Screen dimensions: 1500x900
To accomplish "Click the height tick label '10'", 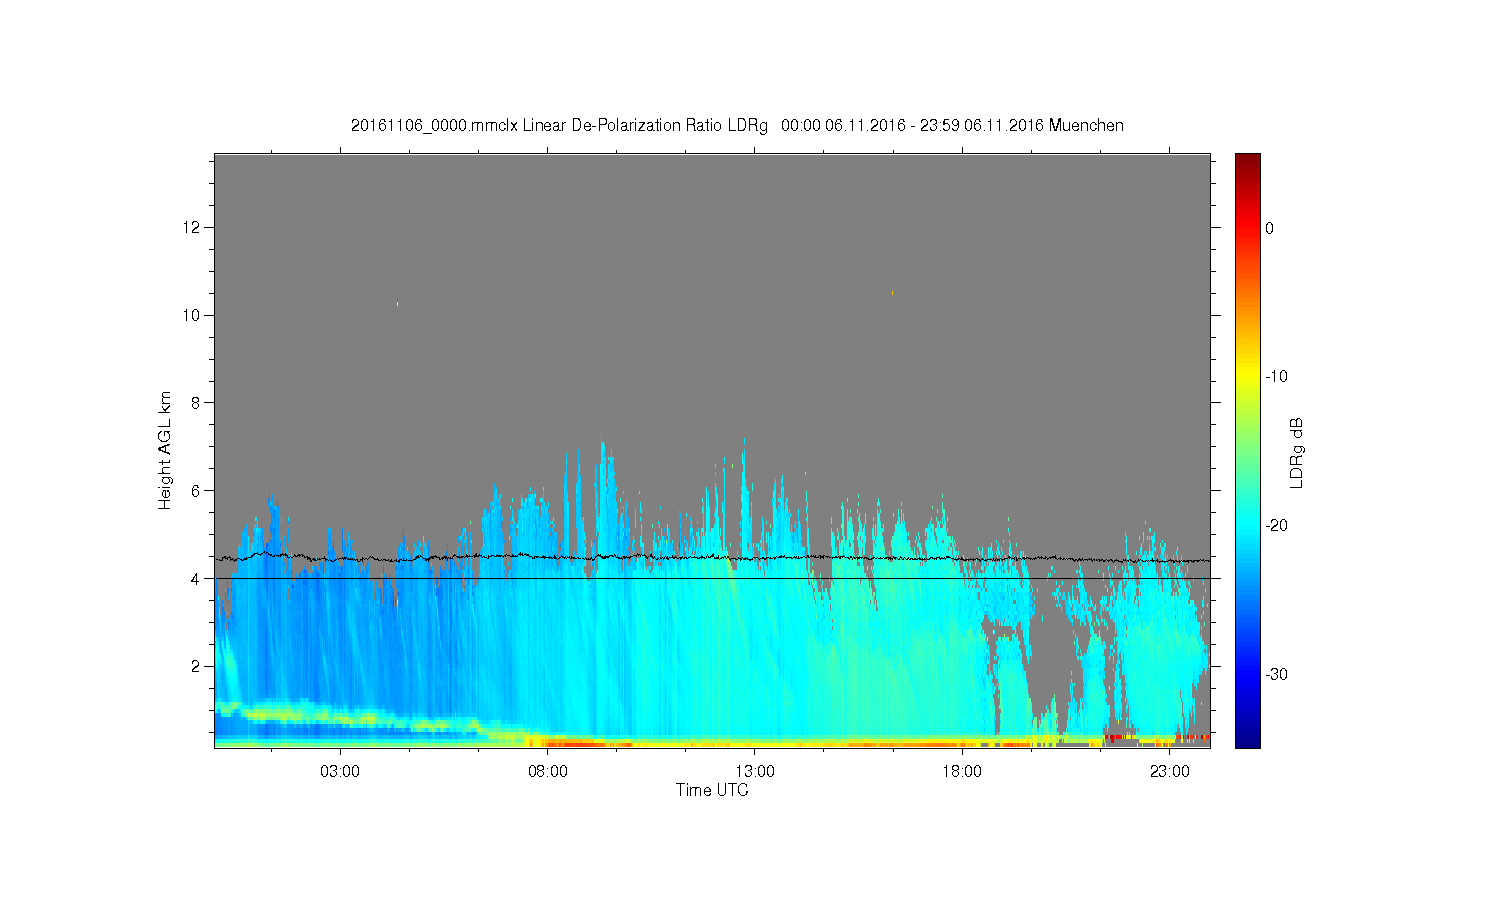I will click(x=193, y=315).
